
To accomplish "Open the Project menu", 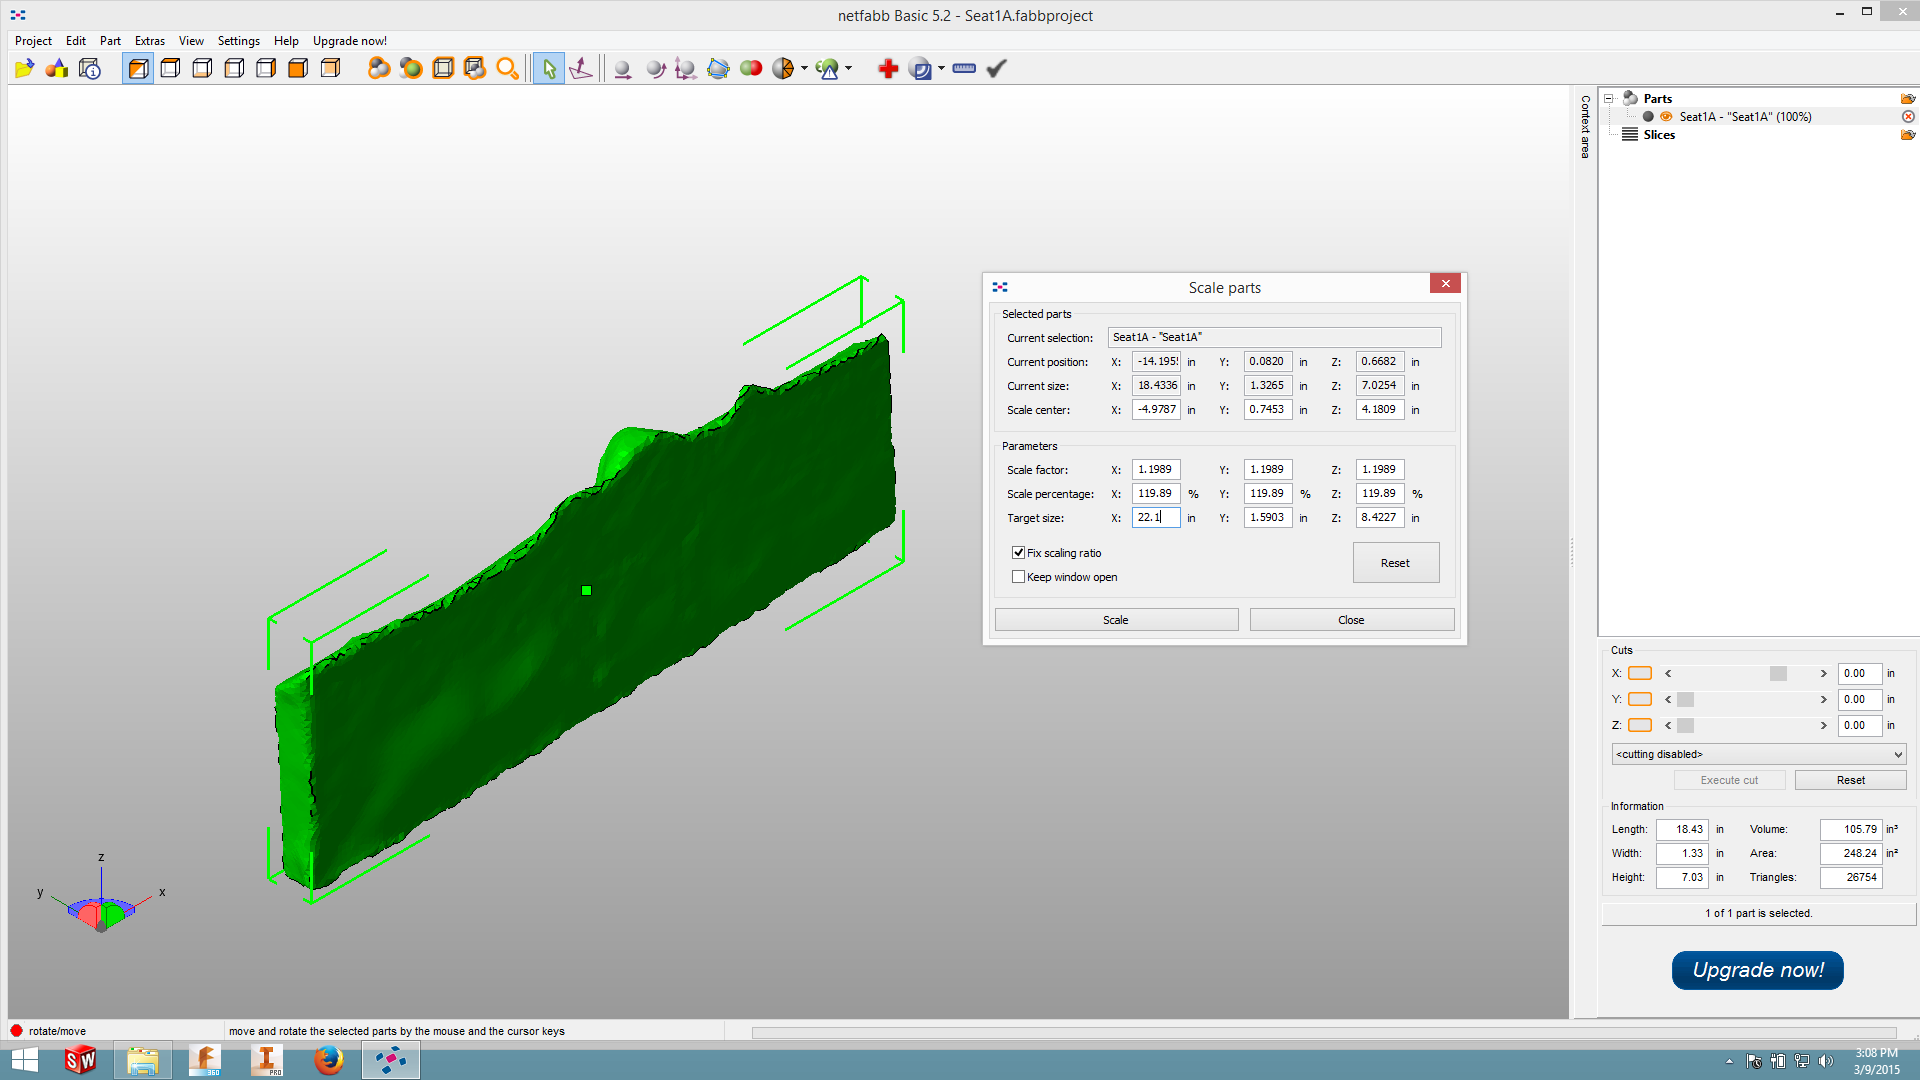I will tap(33, 41).
